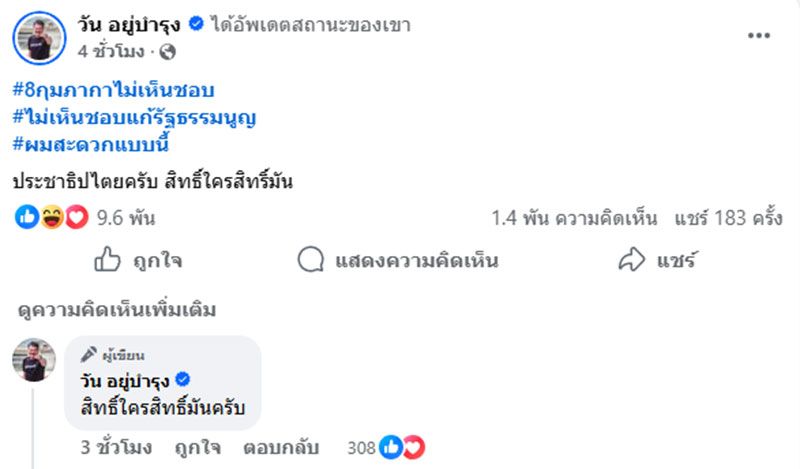Click the thumbs-up ถูกใจ icon
Screen dimensions: 800x469
pos(107,261)
